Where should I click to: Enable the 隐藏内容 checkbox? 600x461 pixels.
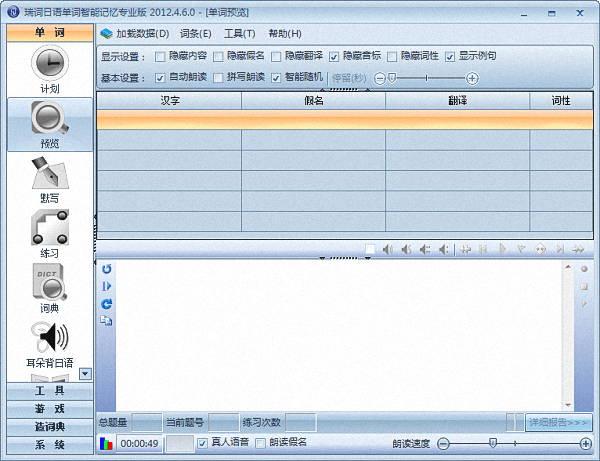tap(160, 56)
